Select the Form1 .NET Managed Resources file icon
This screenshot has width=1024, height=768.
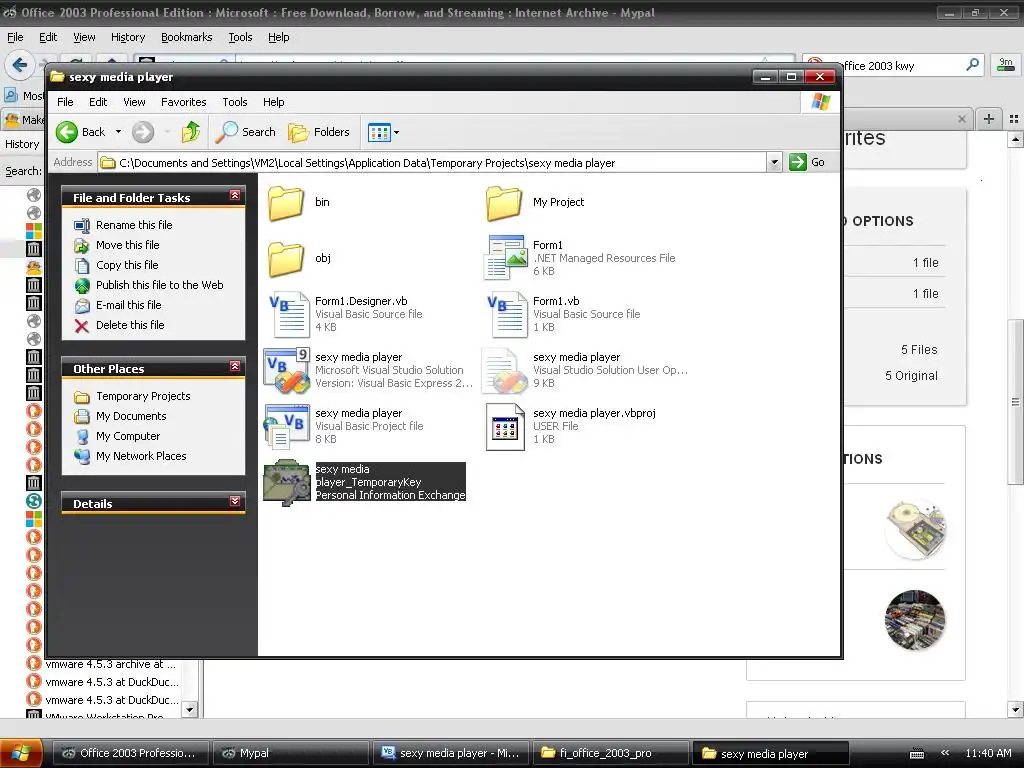pos(505,258)
